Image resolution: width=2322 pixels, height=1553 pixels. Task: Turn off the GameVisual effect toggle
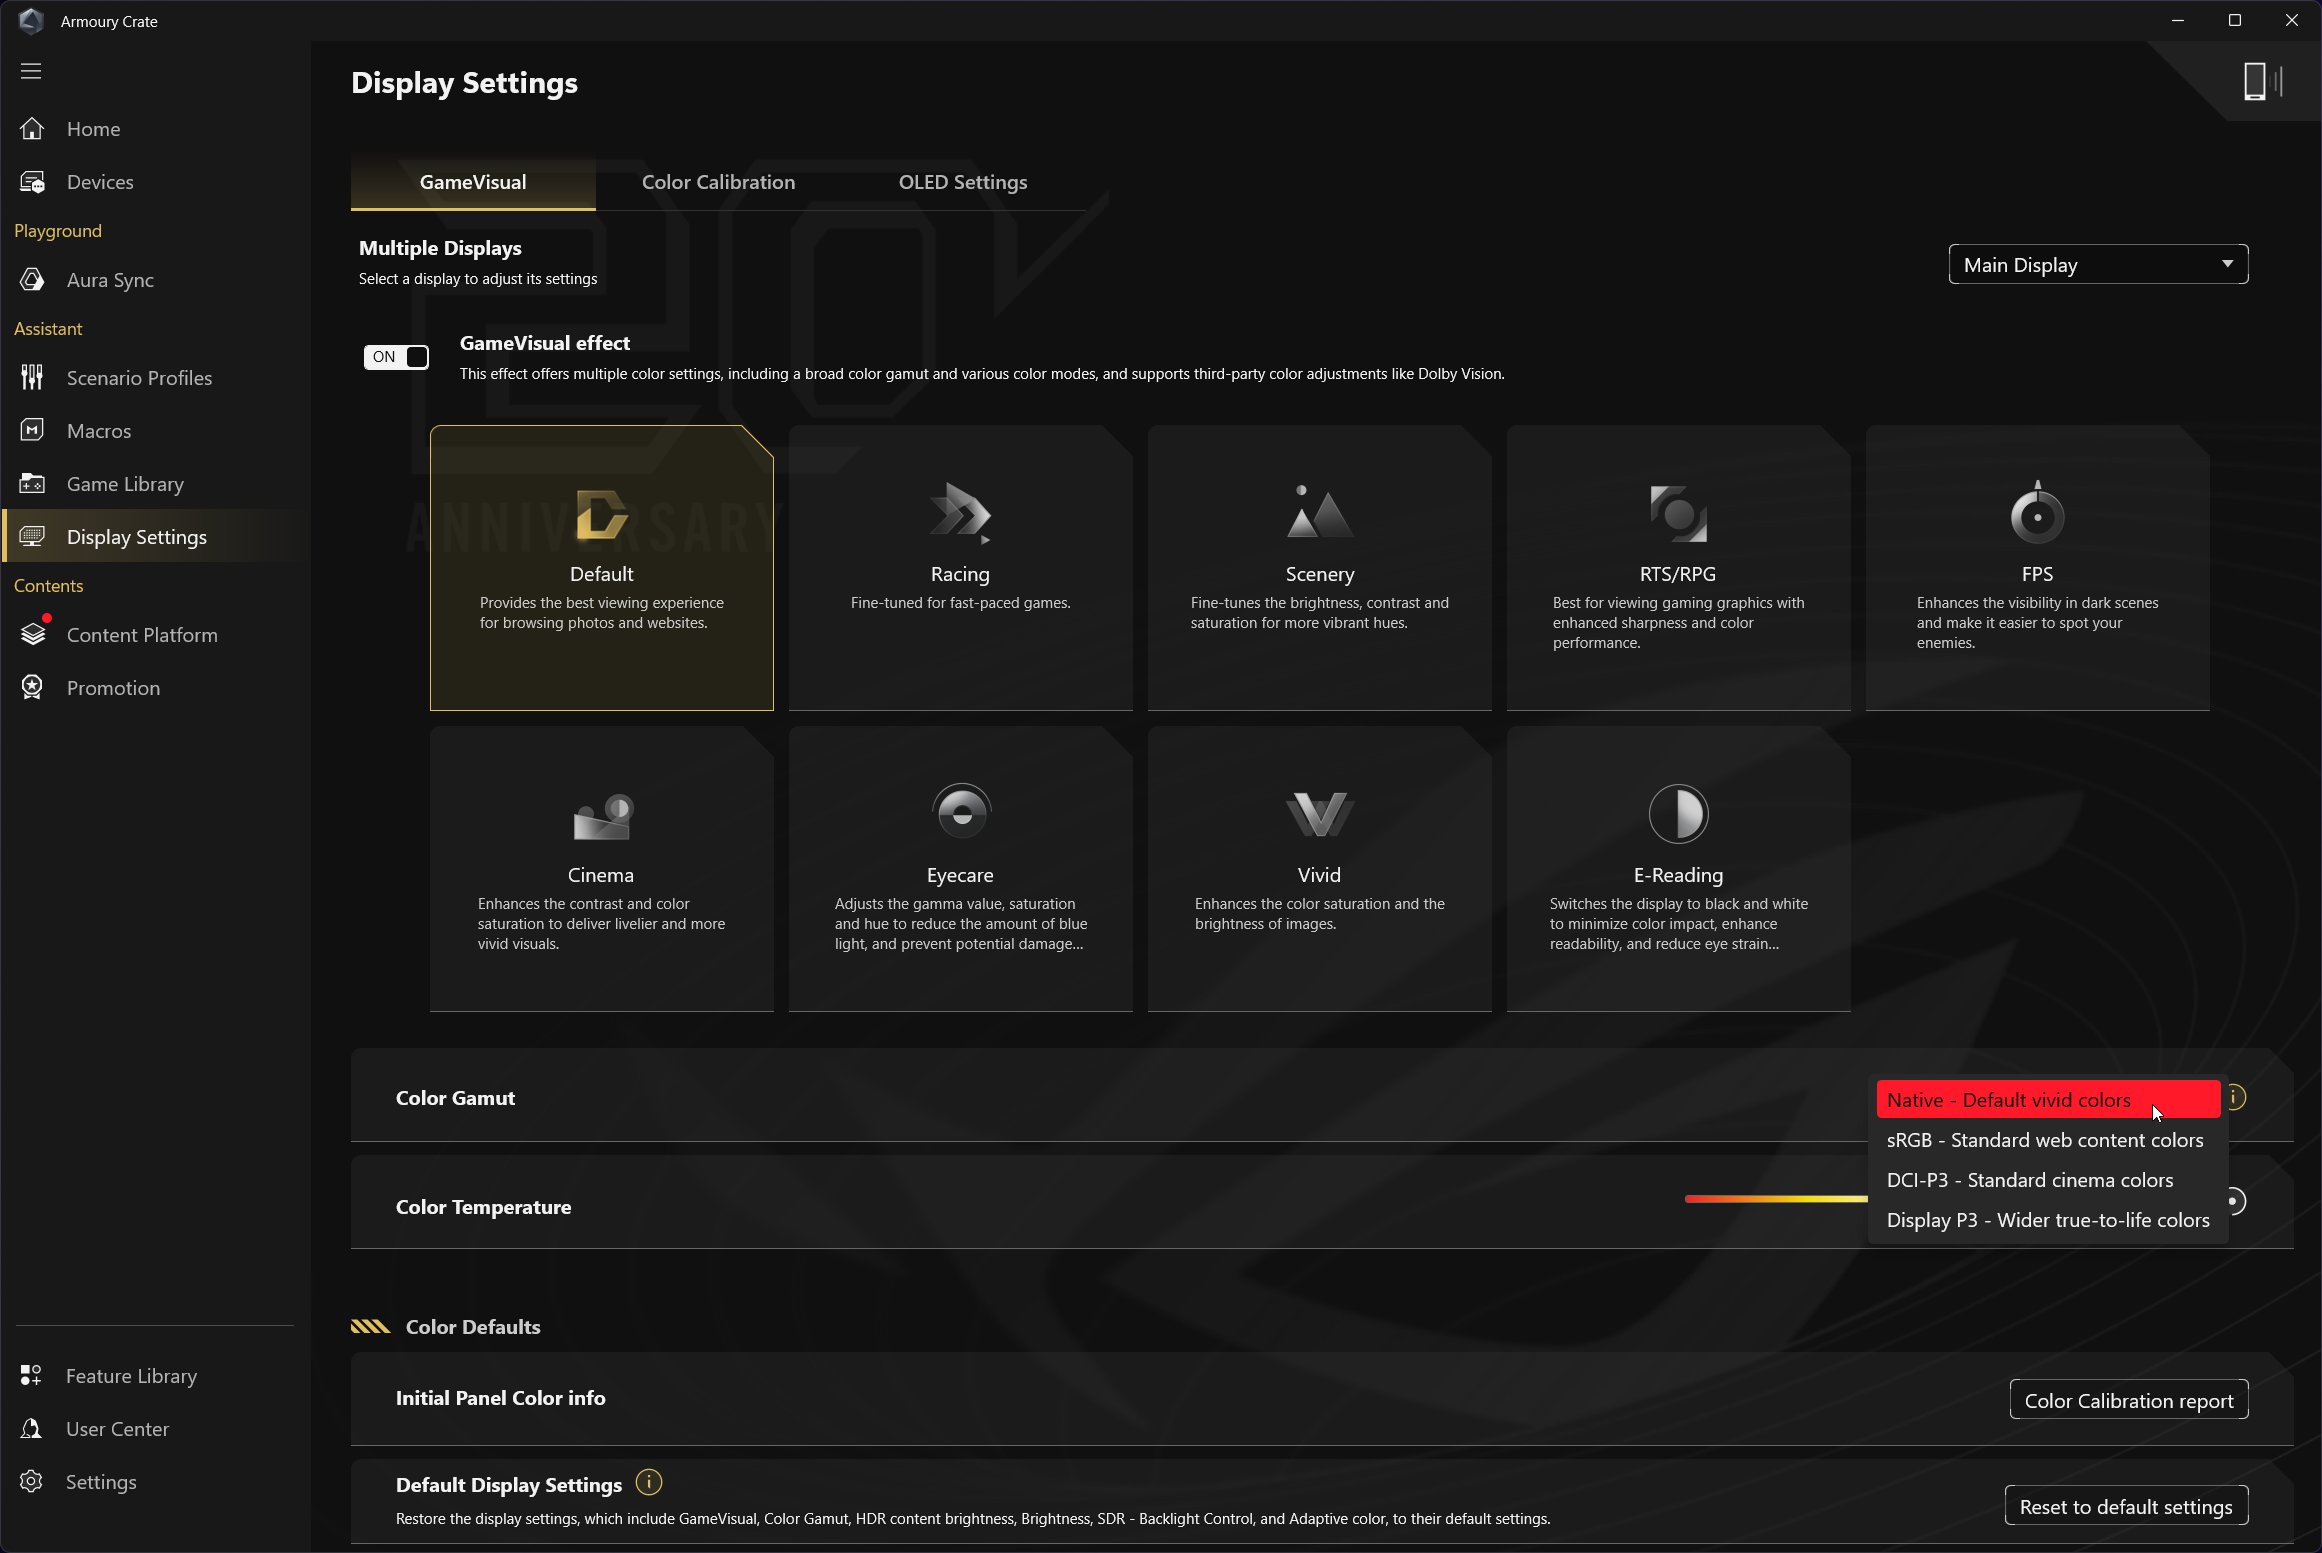(x=397, y=357)
